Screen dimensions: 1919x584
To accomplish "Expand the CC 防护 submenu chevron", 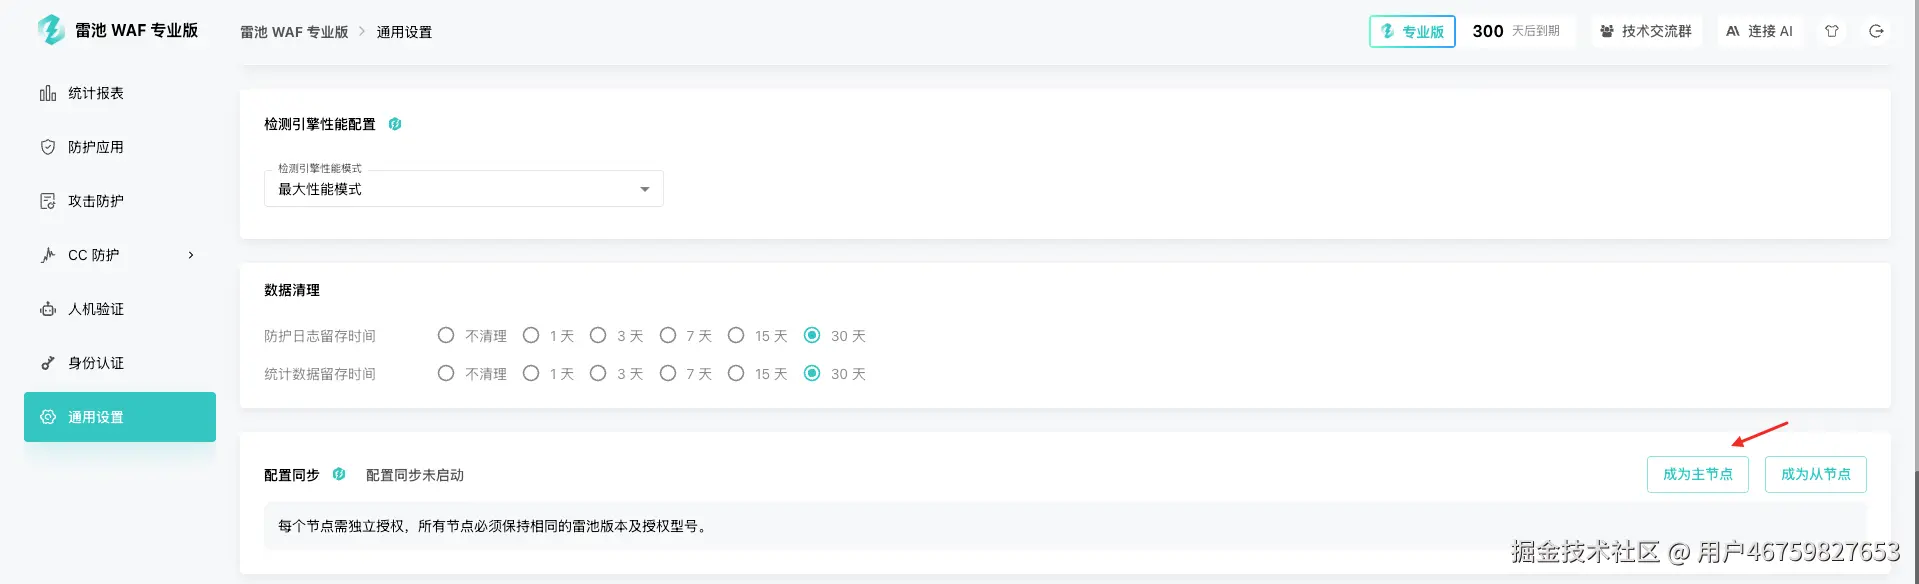I will [x=191, y=255].
